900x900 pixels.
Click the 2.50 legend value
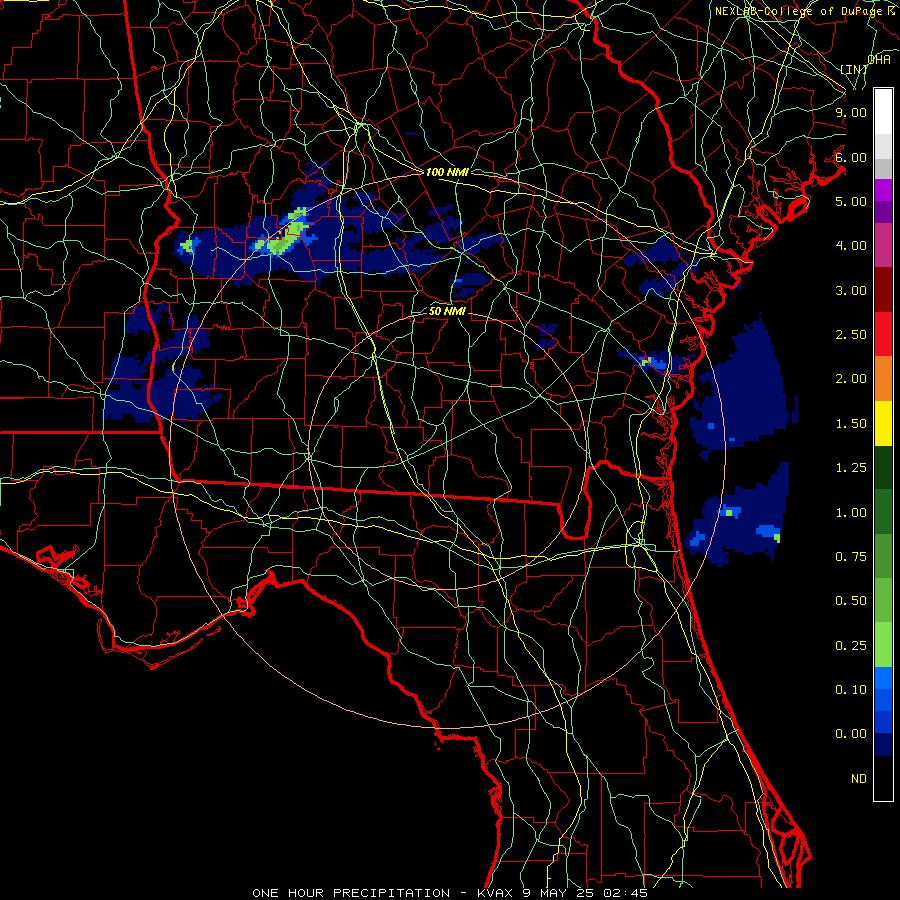click(x=851, y=335)
